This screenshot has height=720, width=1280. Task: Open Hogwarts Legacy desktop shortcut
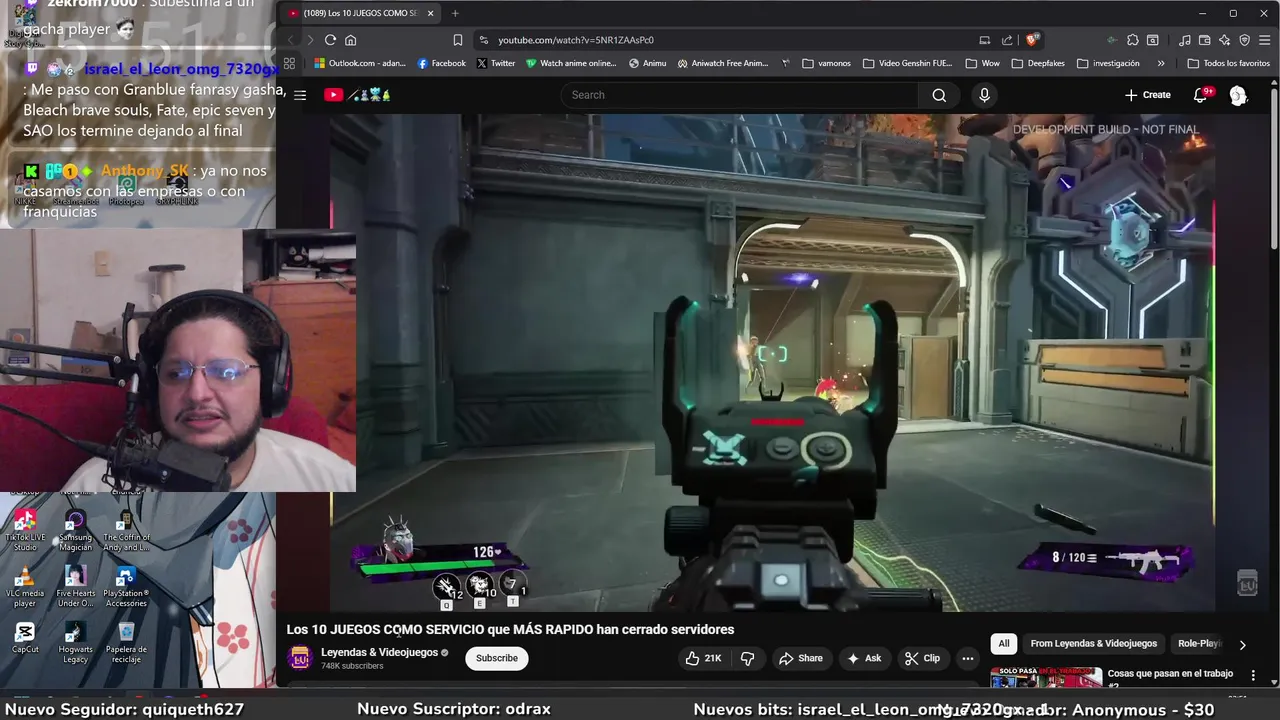tap(75, 643)
